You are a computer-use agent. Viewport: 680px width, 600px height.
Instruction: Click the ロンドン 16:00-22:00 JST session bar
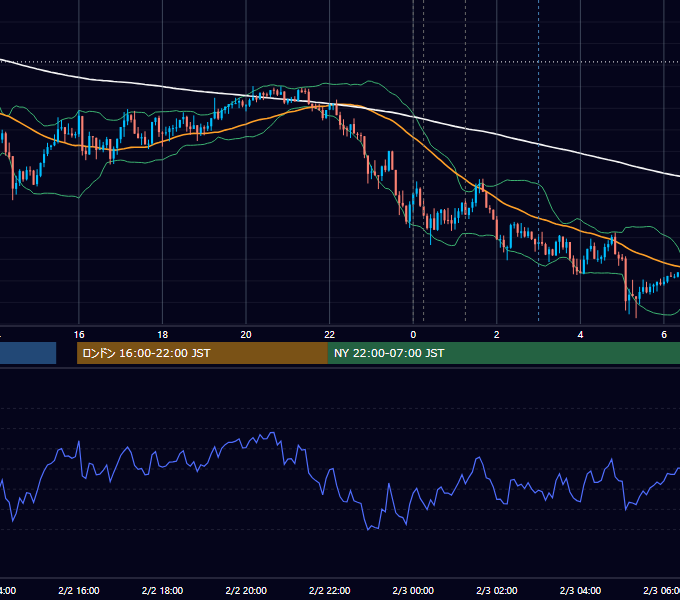(202, 353)
